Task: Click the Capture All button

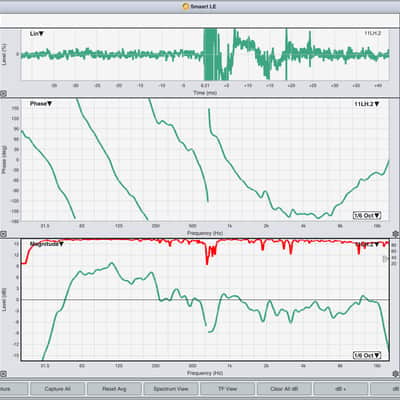Action: (x=57, y=389)
